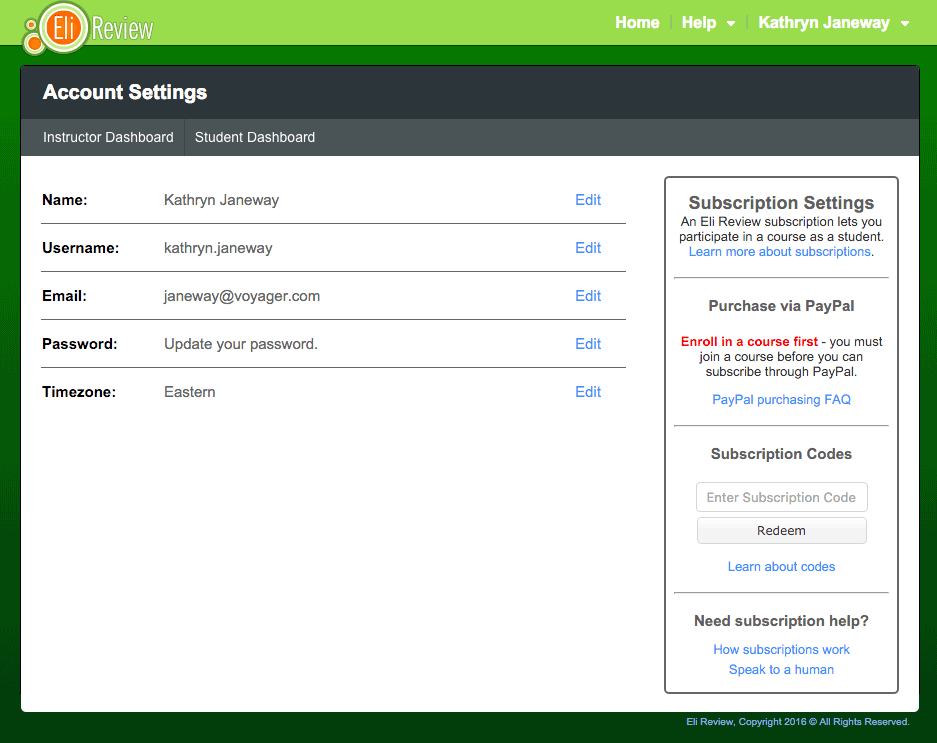937x743 pixels.
Task: Open the PayPal purchasing FAQ
Action: 781,399
